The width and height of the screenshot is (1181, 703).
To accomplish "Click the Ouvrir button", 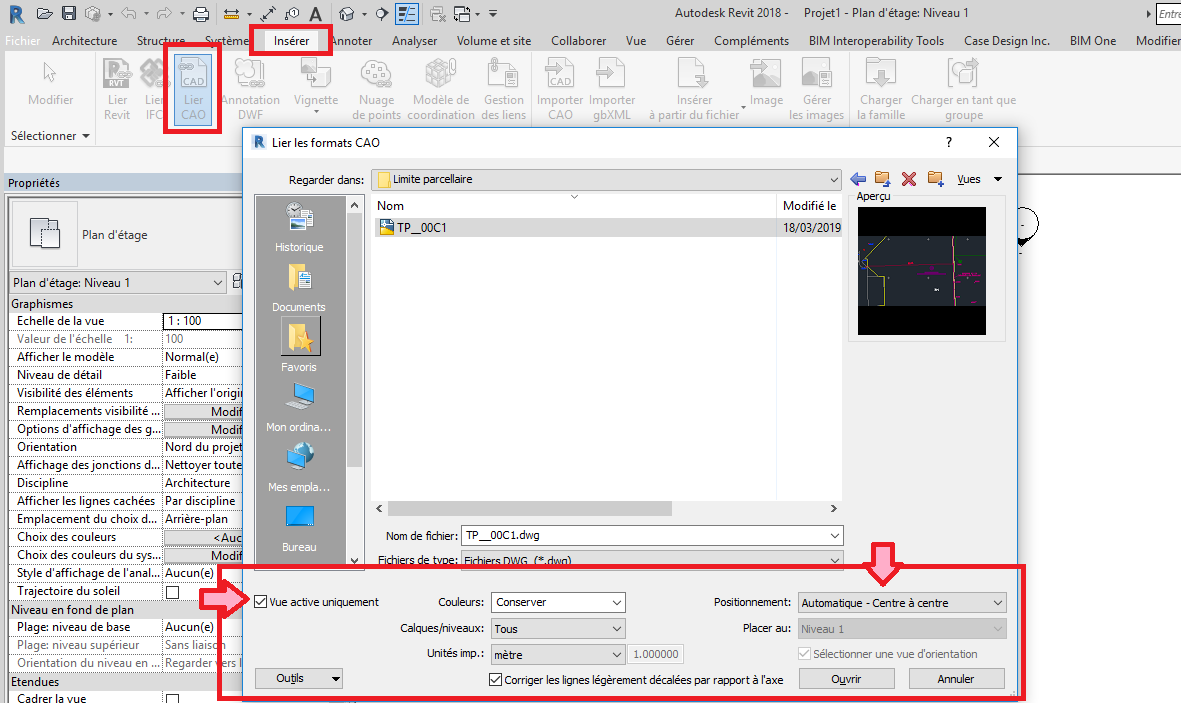I will pyautogui.click(x=847, y=679).
